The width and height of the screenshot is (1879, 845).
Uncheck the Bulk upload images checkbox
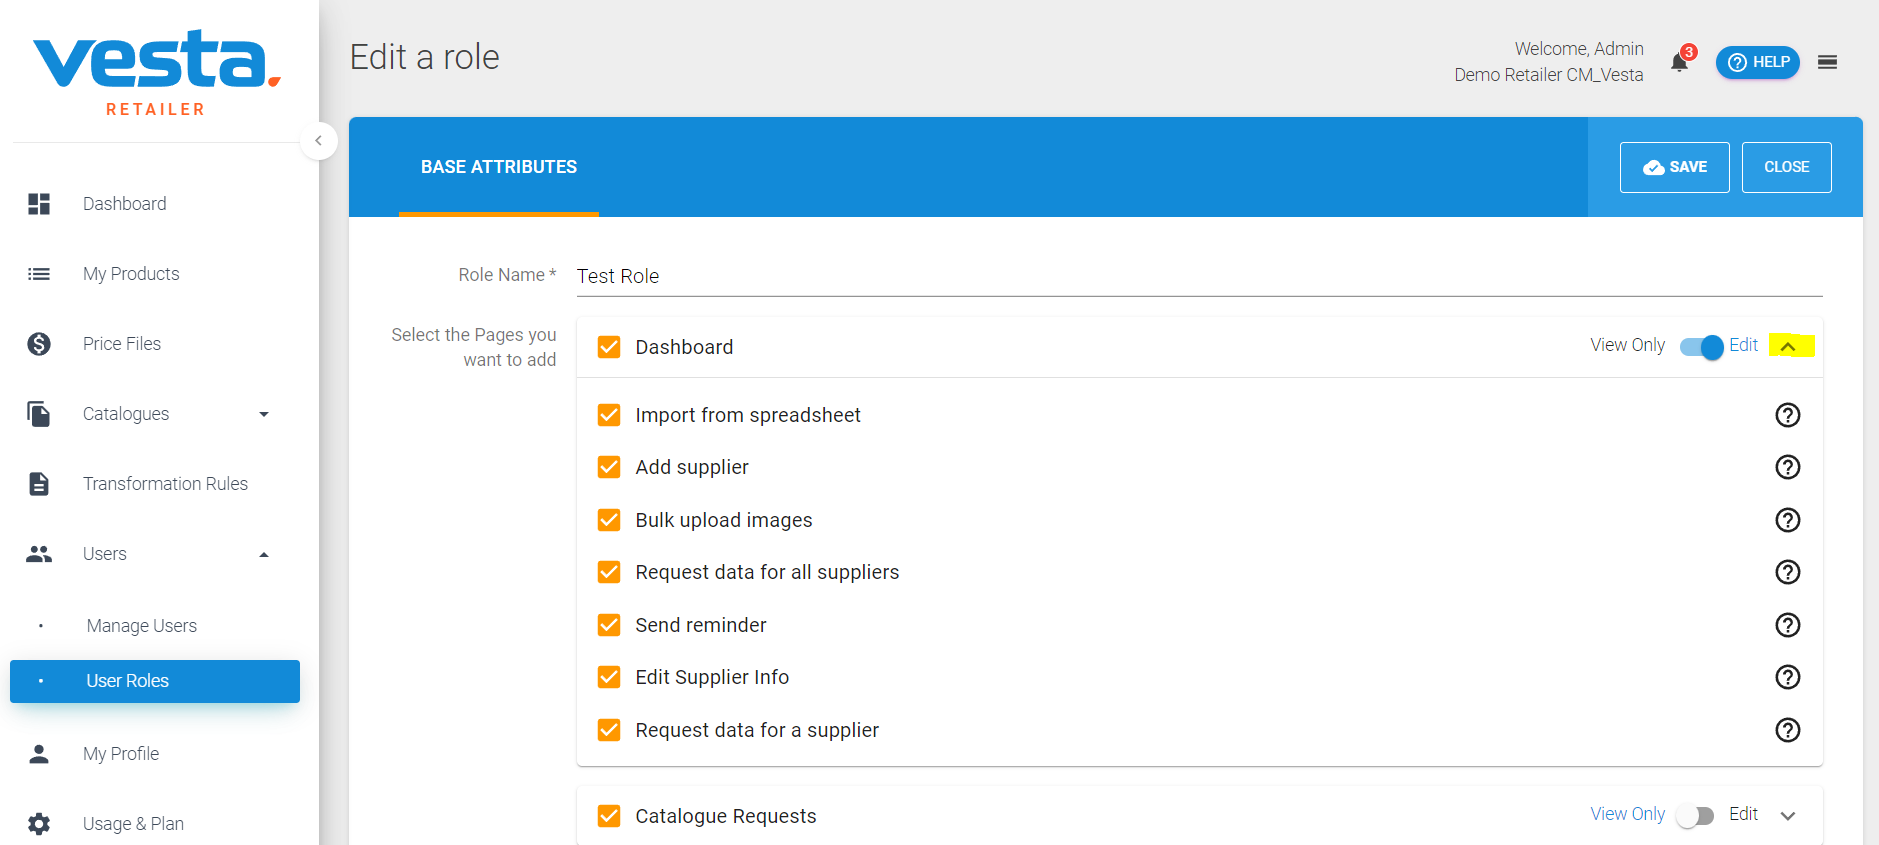point(609,520)
